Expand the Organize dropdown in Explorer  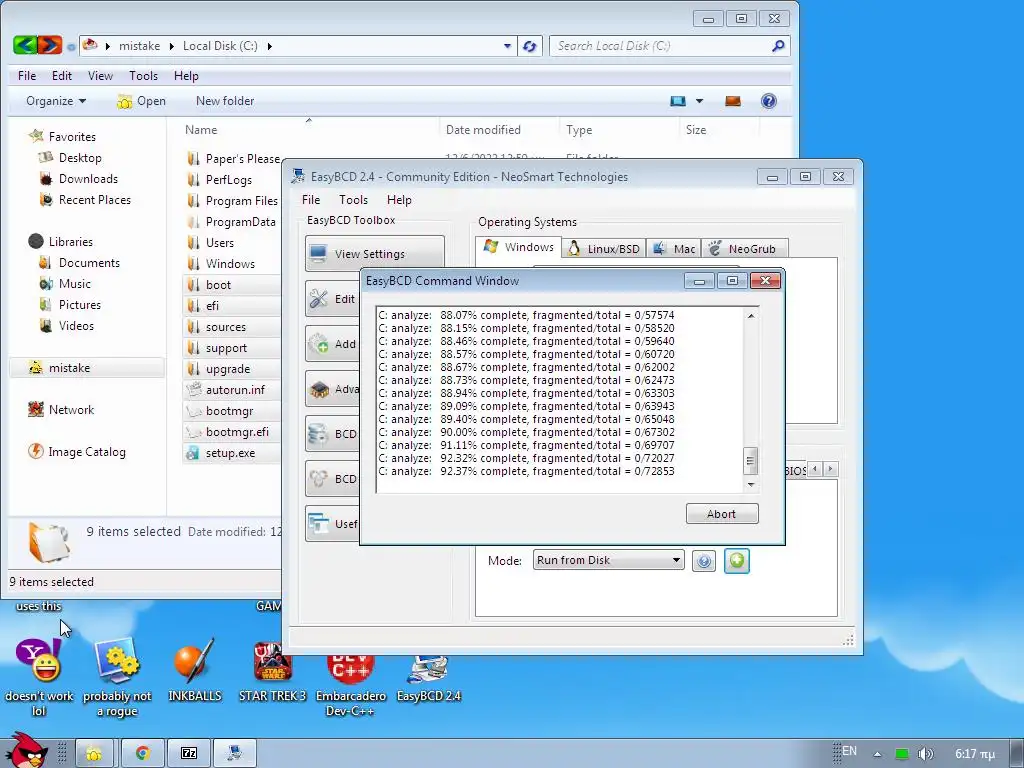tap(56, 101)
